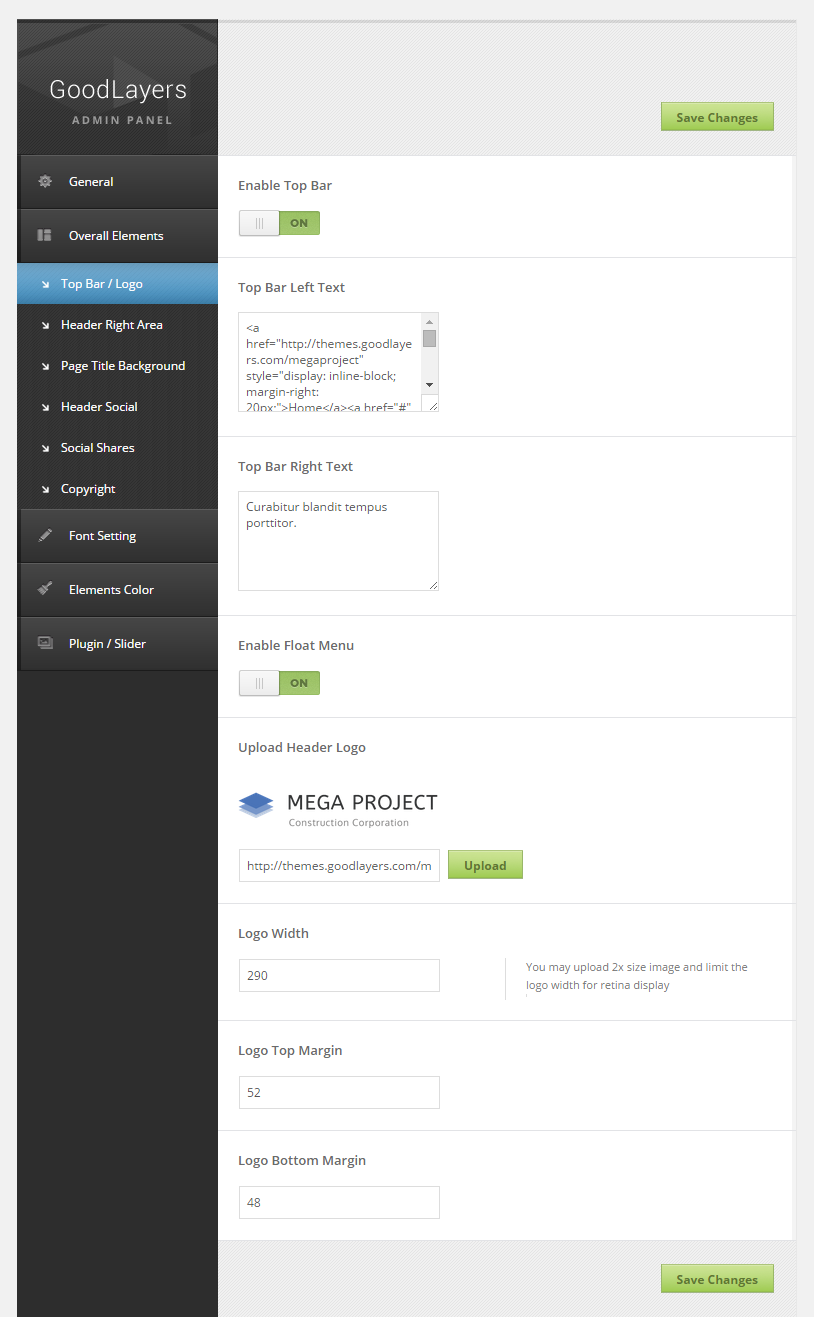
Task: Click the Top Bar Right Text textarea
Action: click(338, 540)
